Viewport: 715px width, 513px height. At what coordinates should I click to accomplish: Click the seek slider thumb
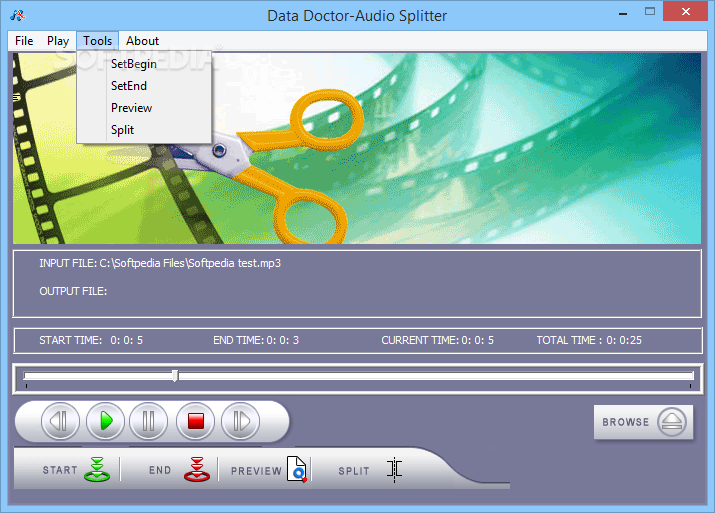pyautogui.click(x=175, y=376)
